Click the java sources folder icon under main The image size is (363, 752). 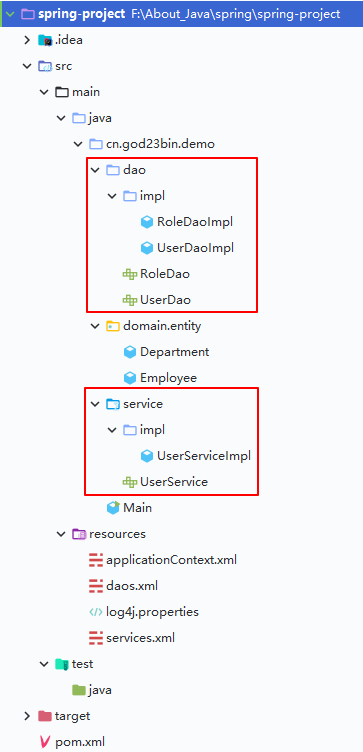pyautogui.click(x=79, y=118)
